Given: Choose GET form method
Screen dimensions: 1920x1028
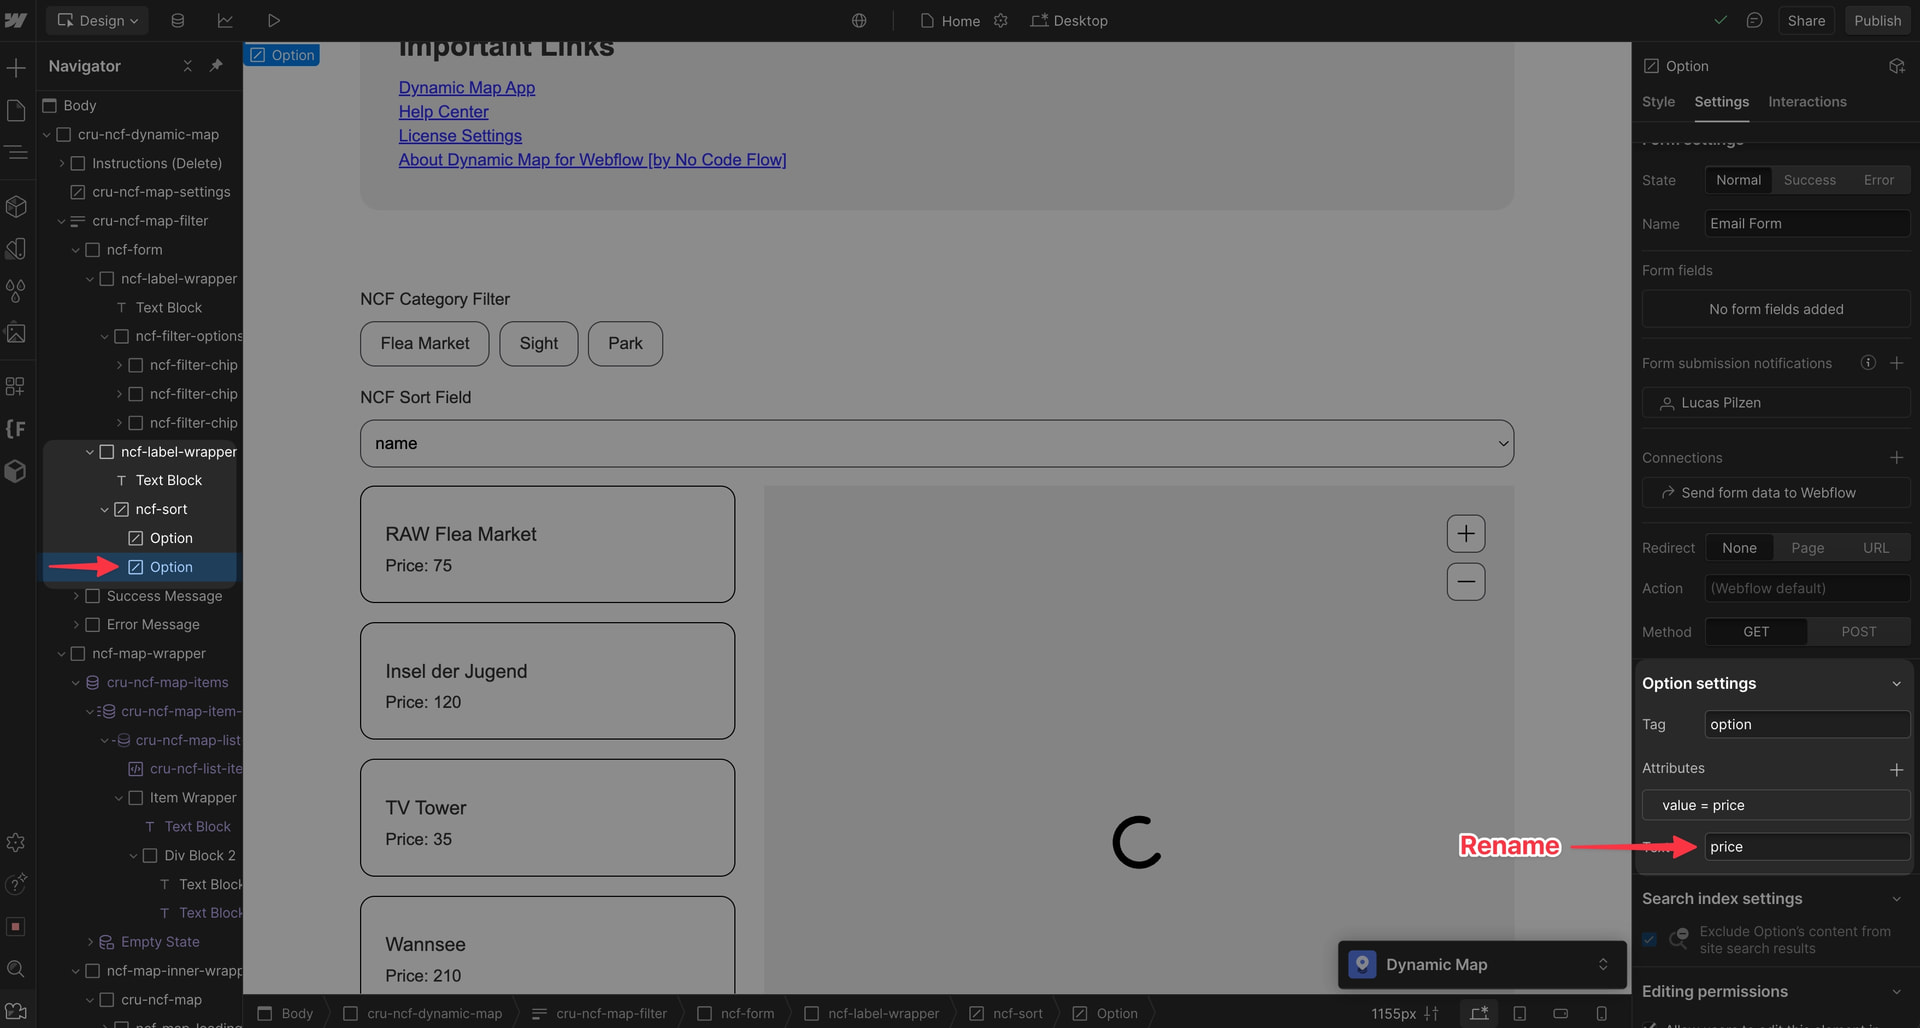Looking at the screenshot, I should (1756, 632).
